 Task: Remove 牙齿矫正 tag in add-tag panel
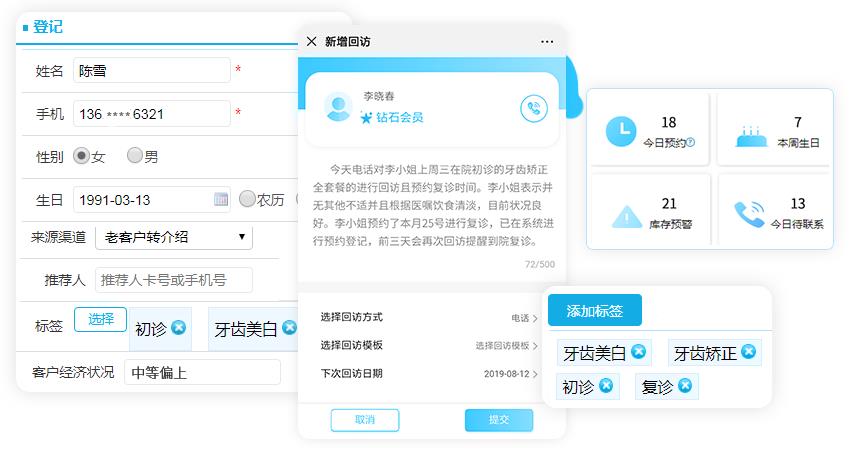click(x=748, y=352)
